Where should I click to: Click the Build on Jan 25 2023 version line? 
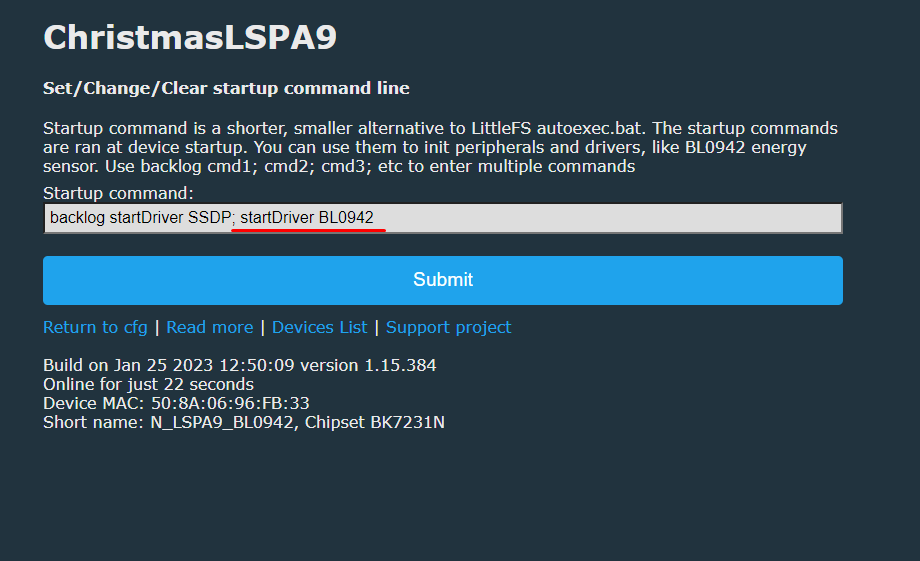[x=239, y=365]
